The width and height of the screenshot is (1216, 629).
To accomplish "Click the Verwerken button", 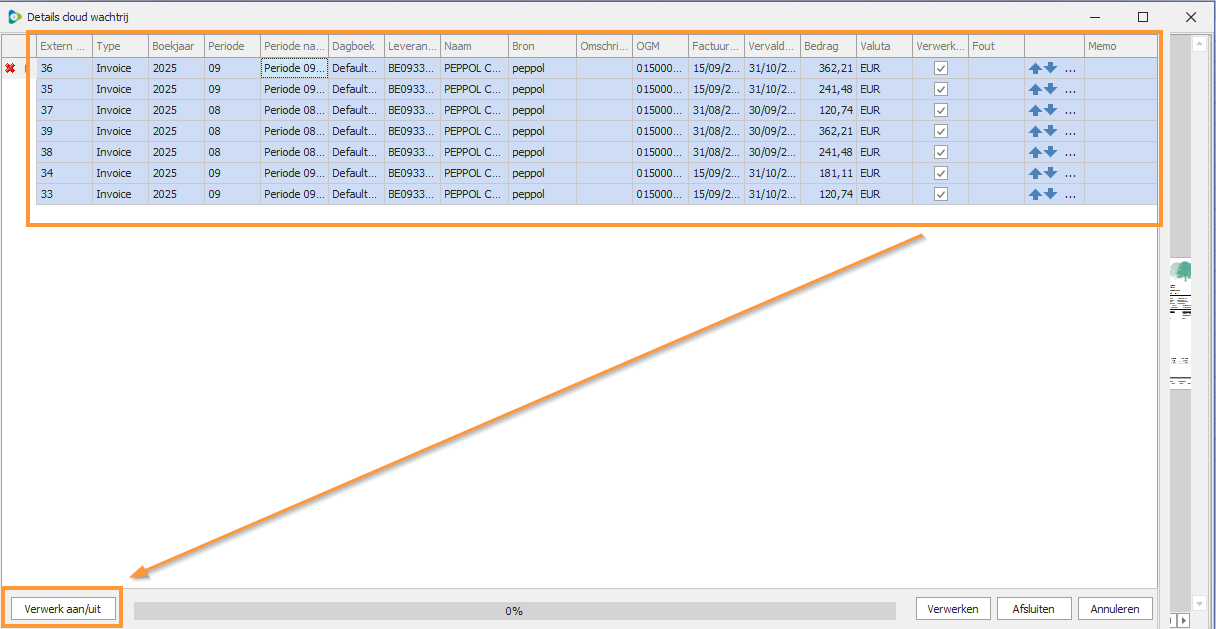I will pyautogui.click(x=953, y=608).
